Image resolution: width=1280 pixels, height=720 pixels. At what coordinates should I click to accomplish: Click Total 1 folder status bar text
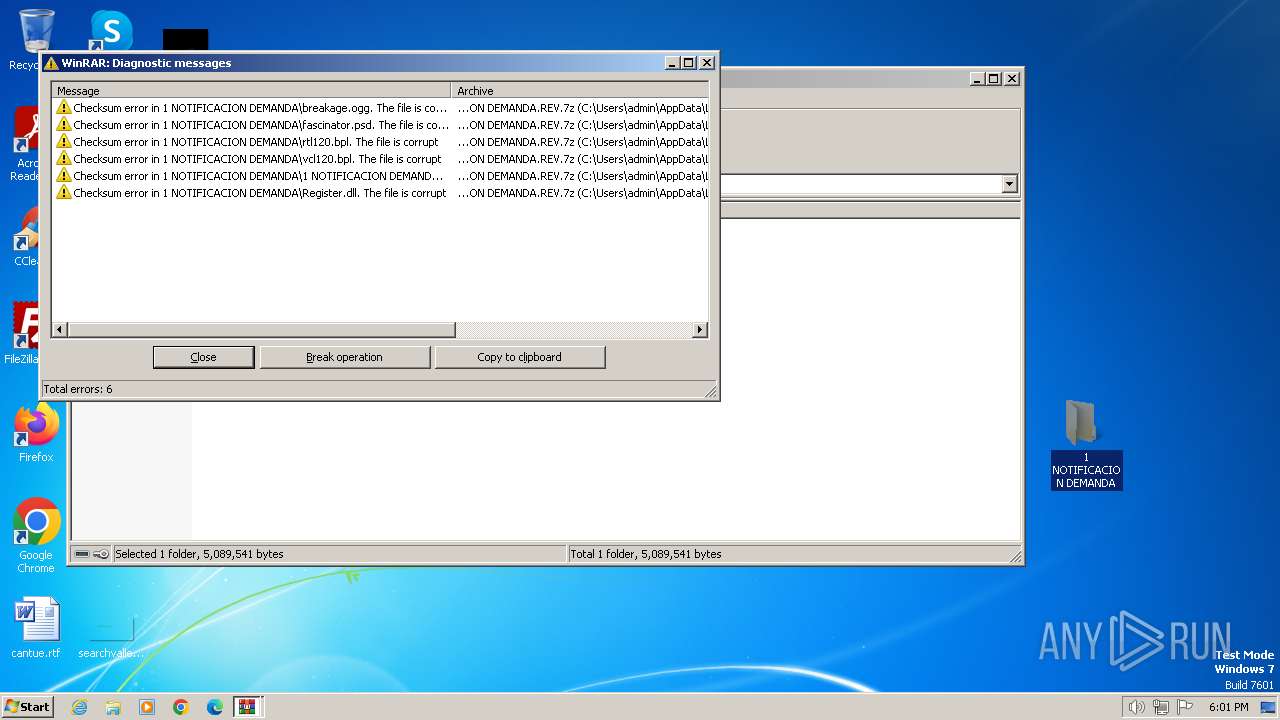[x=645, y=554]
